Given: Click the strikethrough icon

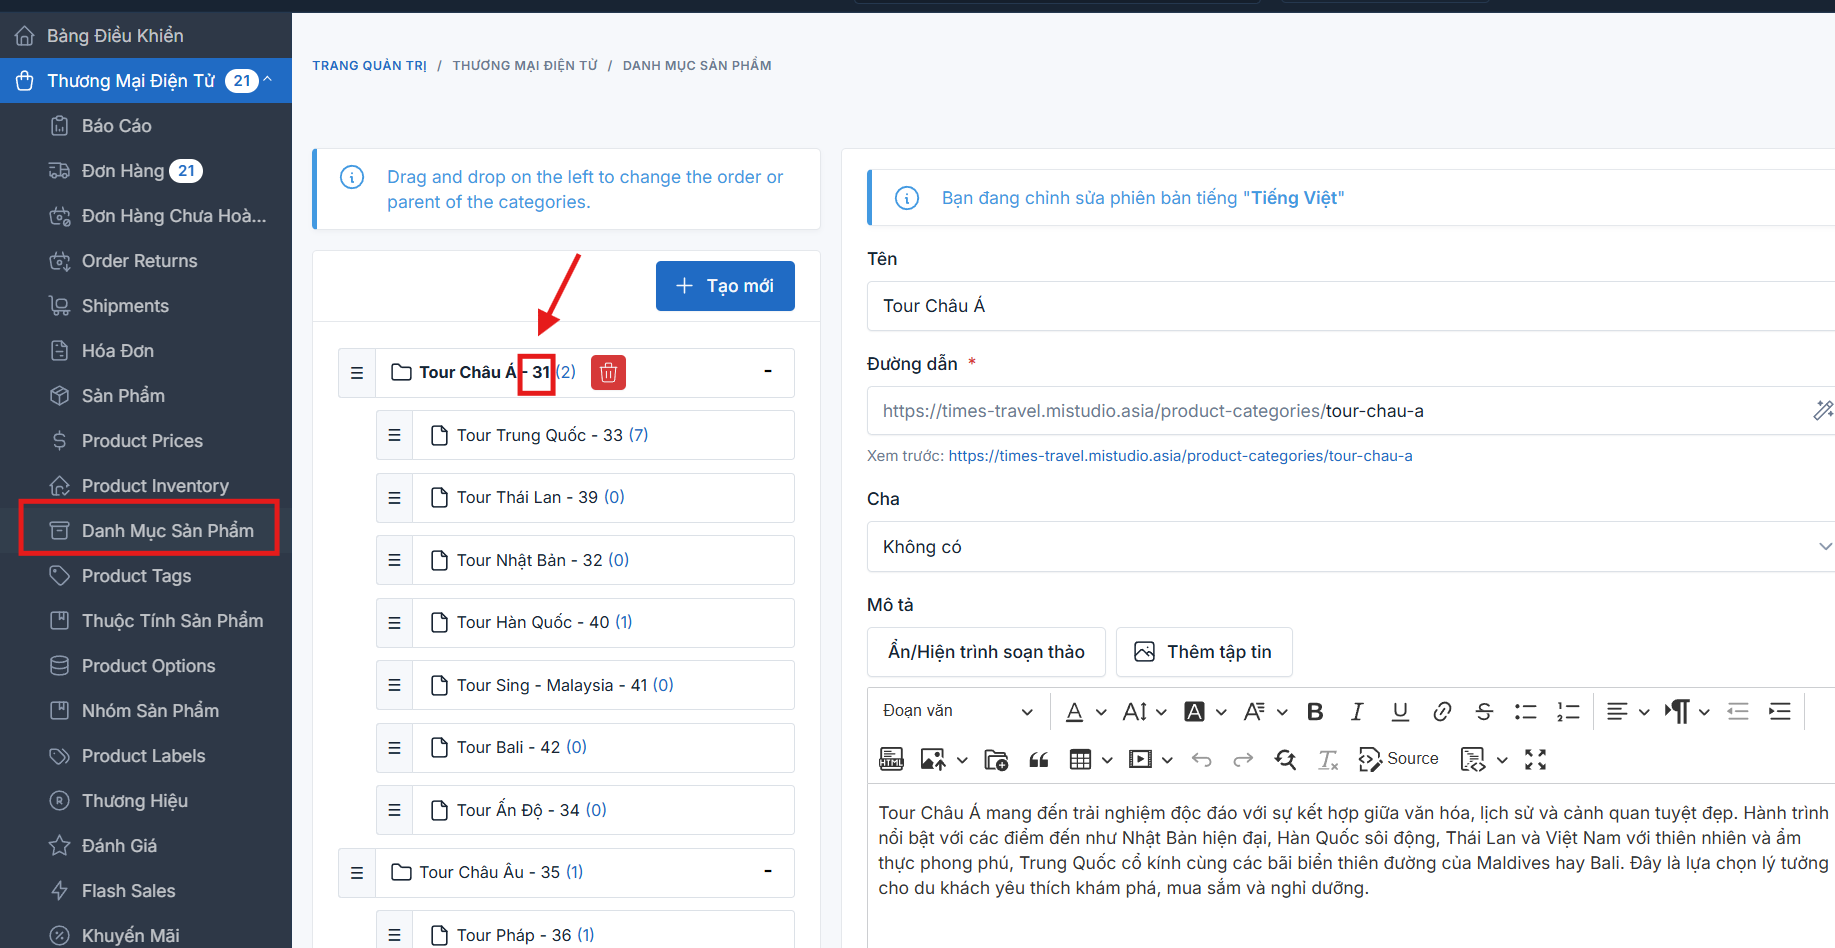Looking at the screenshot, I should point(1484,712).
